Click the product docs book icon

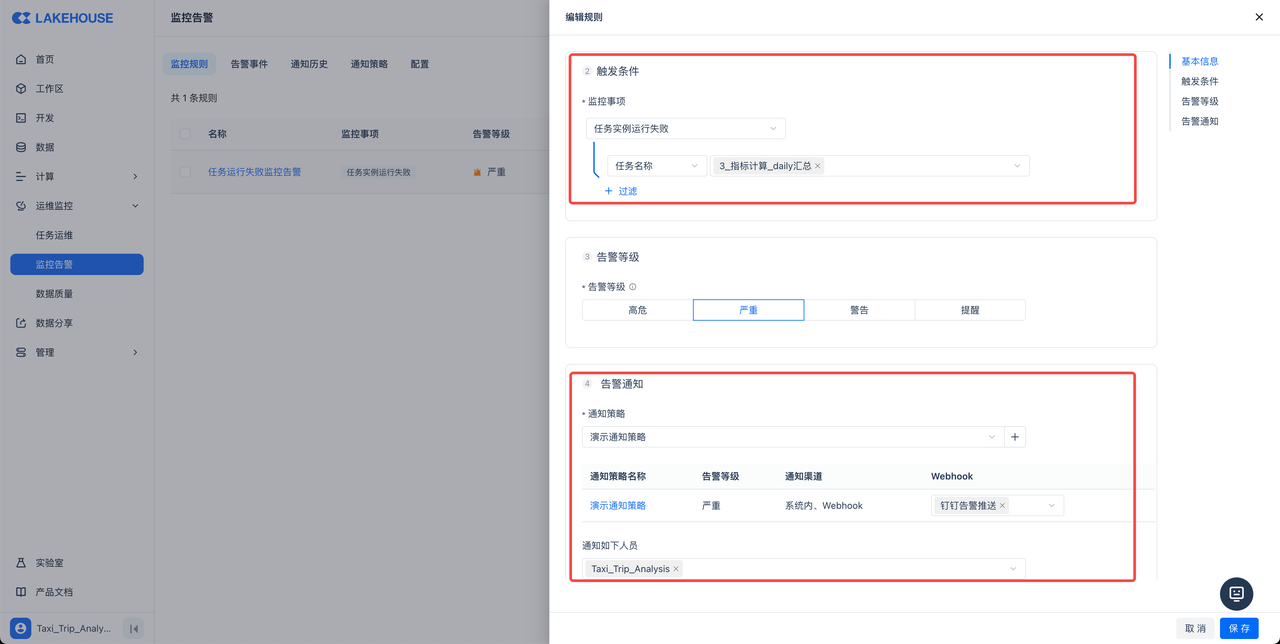(21, 592)
